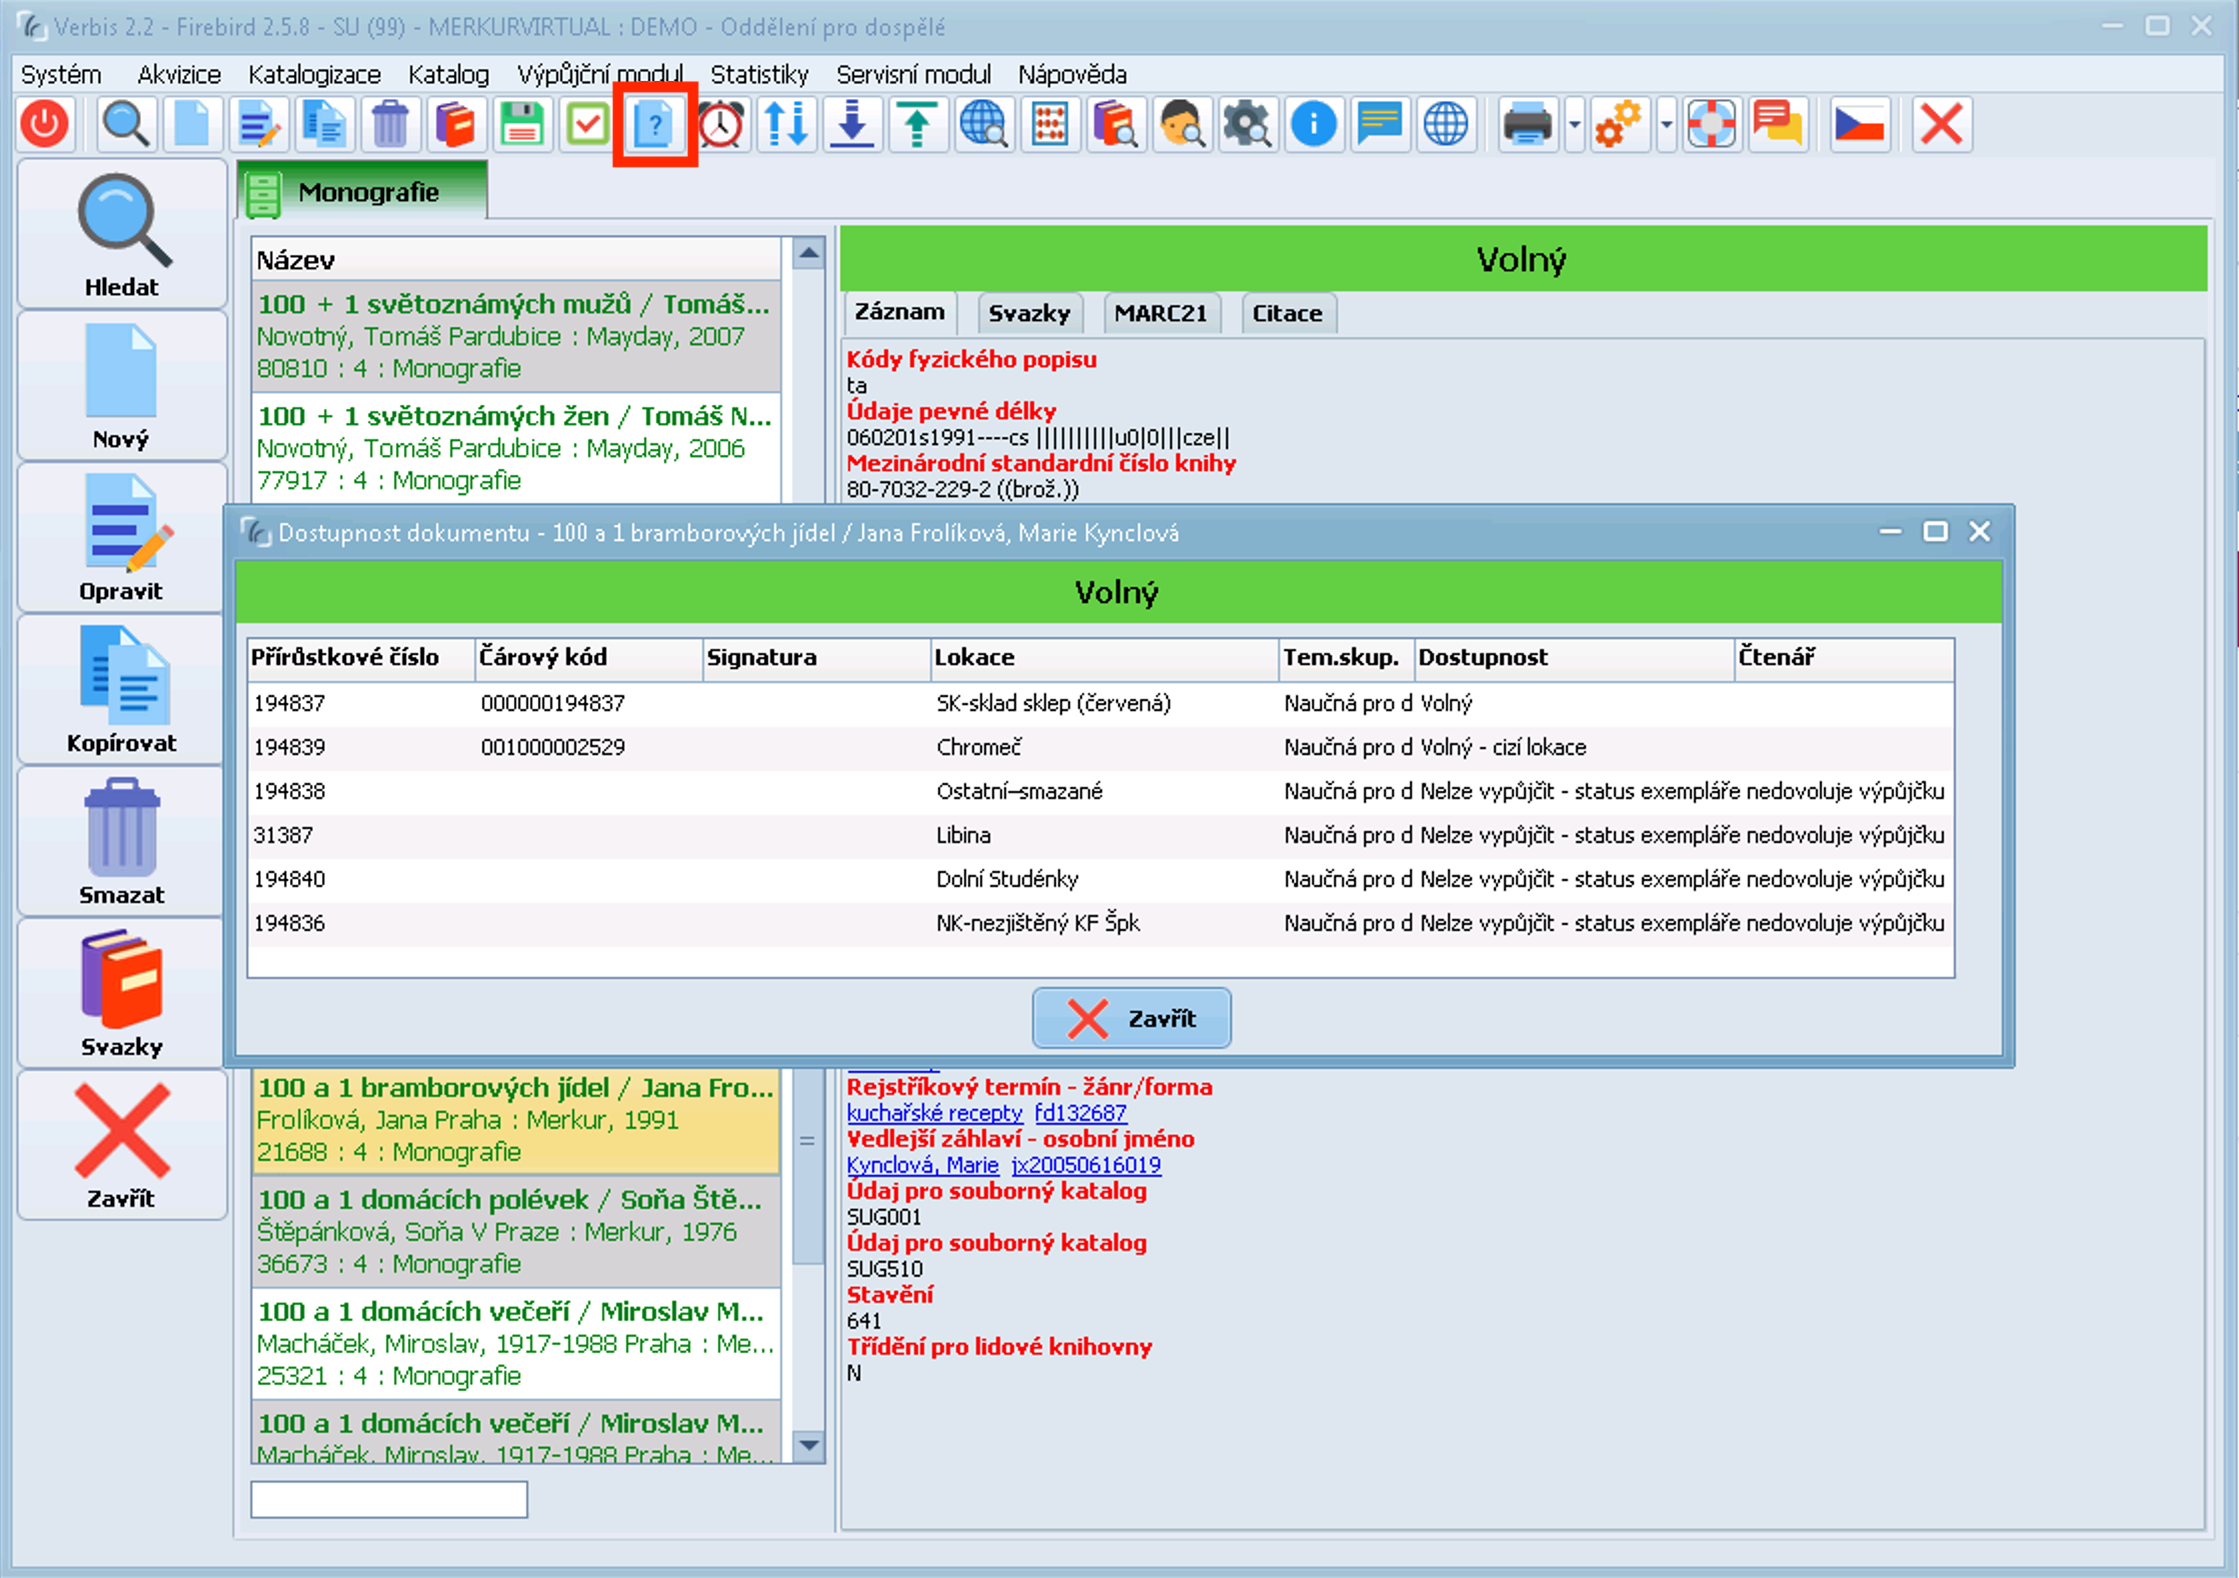2239x1578 pixels.
Task: Click the orange gears toolbar icon
Action: [x=1619, y=125]
